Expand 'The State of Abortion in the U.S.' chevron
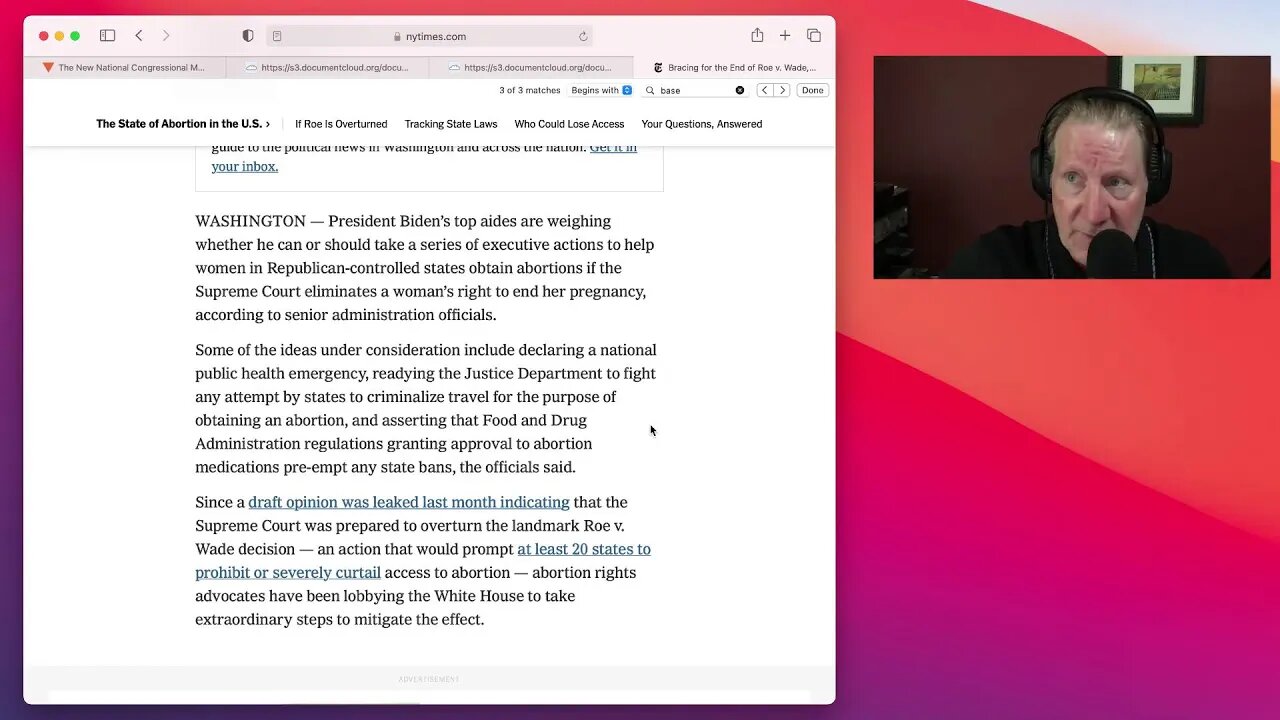 tap(268, 124)
